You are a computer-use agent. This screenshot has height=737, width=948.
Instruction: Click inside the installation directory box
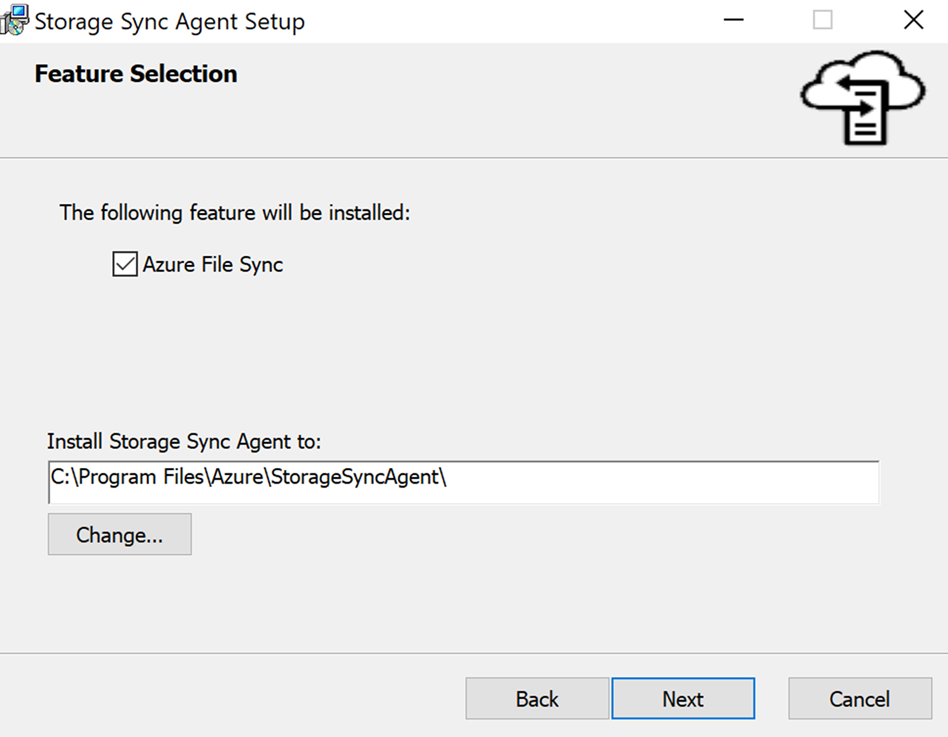463,481
